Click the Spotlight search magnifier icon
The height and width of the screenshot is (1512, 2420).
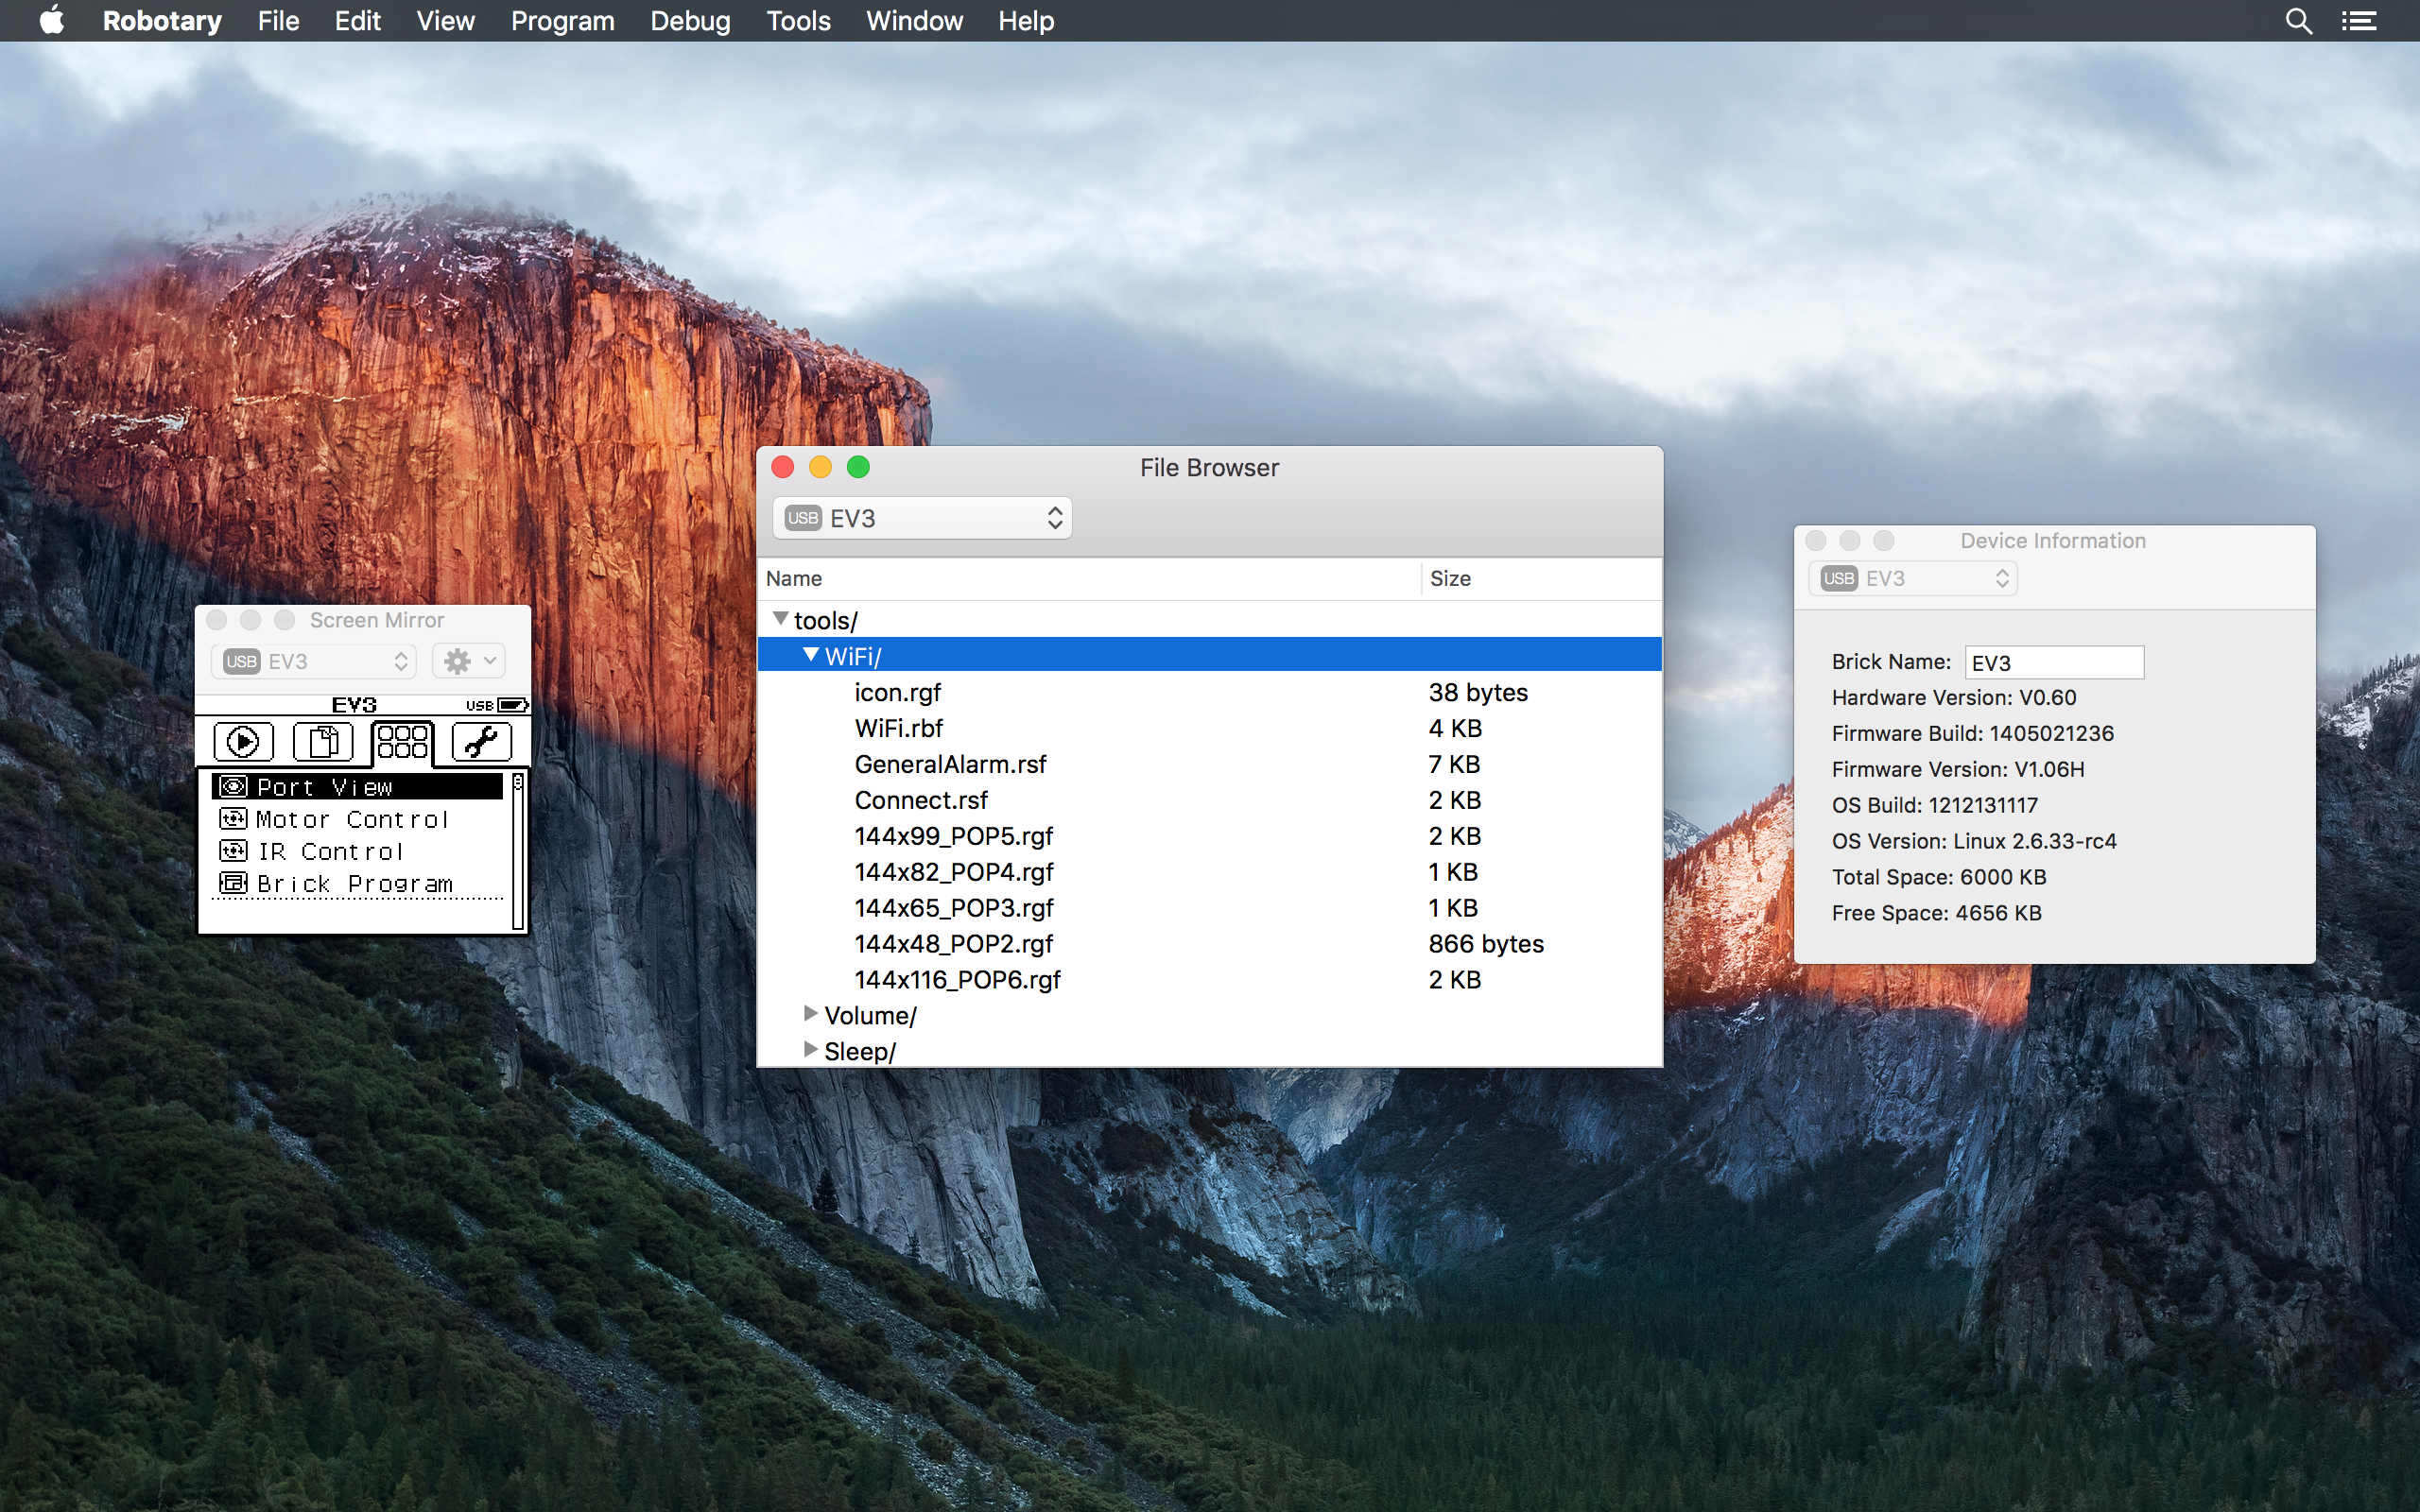[x=2298, y=21]
